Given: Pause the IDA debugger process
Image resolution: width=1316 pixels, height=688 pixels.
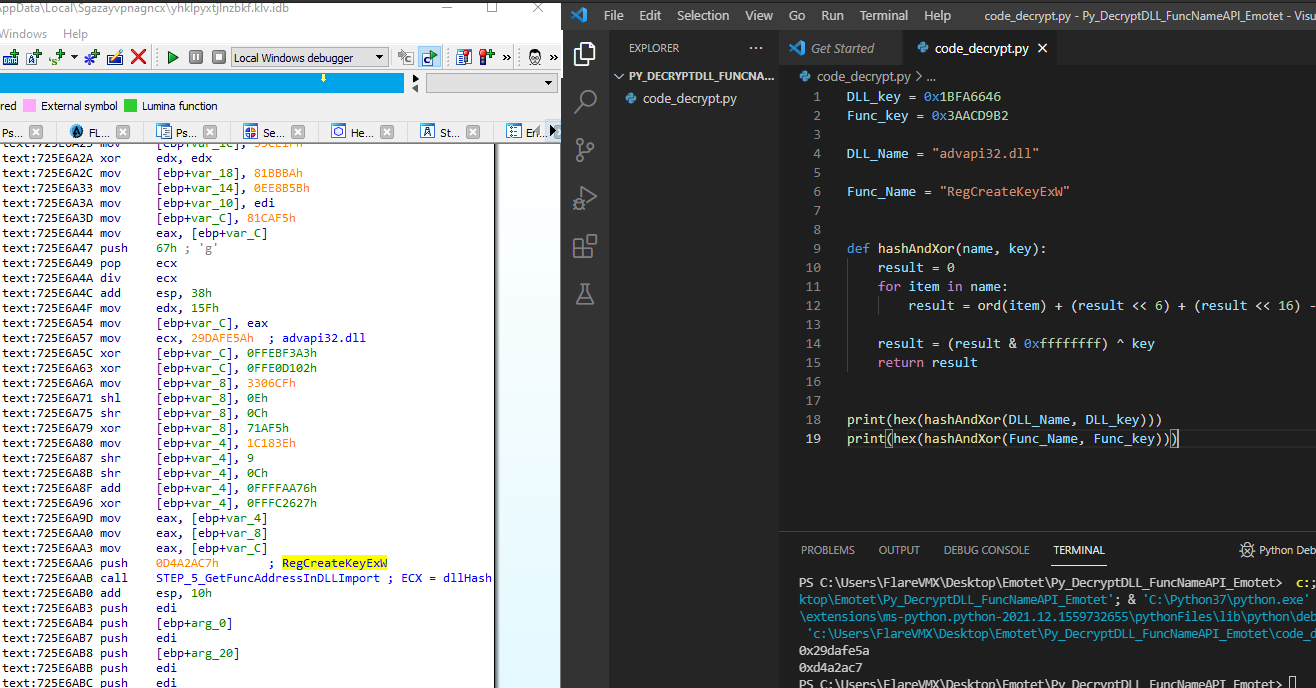Looking at the screenshot, I should (x=195, y=57).
